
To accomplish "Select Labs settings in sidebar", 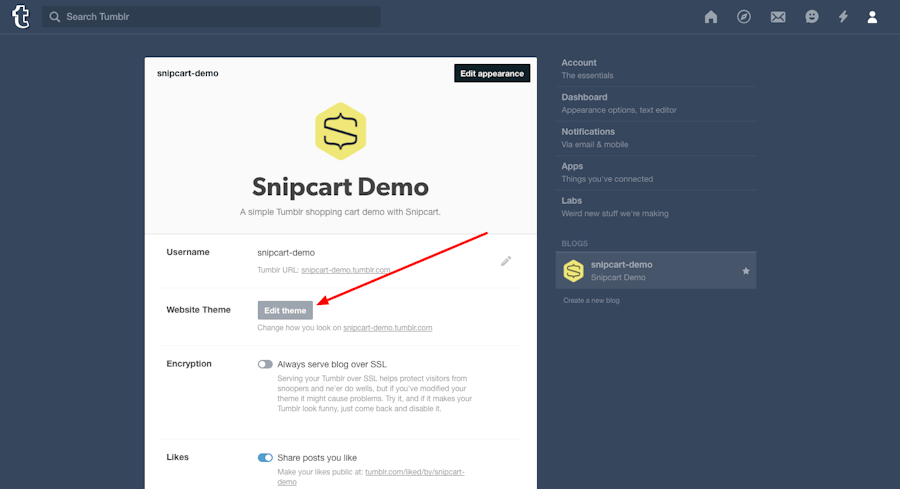I will pos(655,207).
